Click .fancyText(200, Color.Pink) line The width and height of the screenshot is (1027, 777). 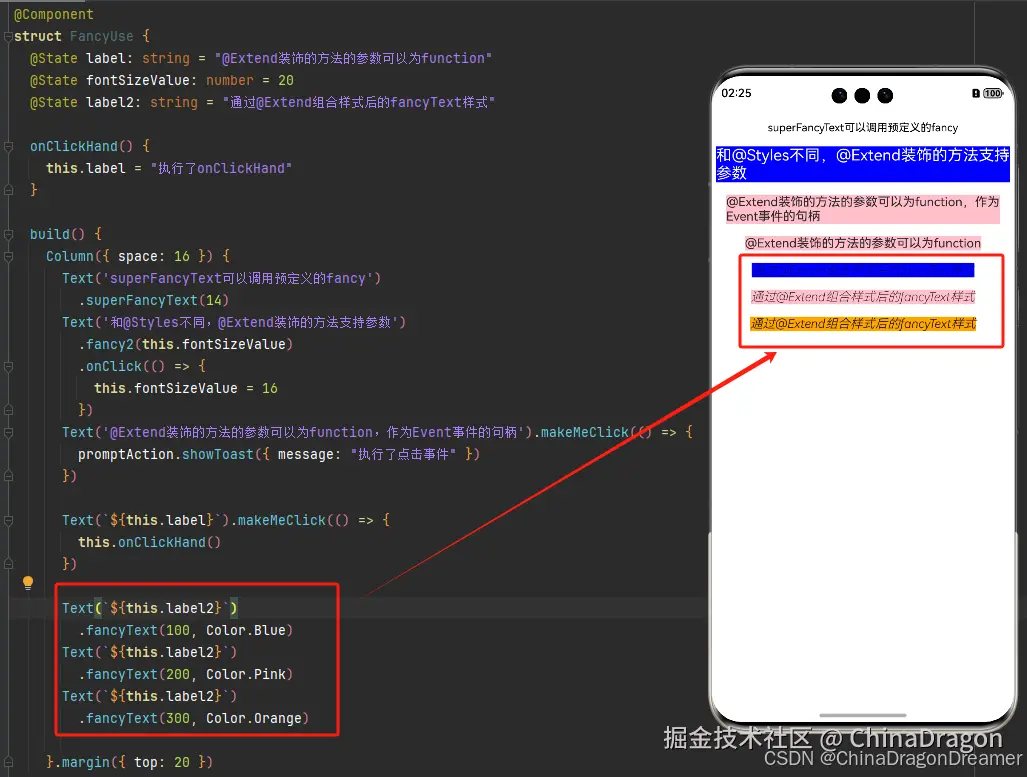point(185,674)
